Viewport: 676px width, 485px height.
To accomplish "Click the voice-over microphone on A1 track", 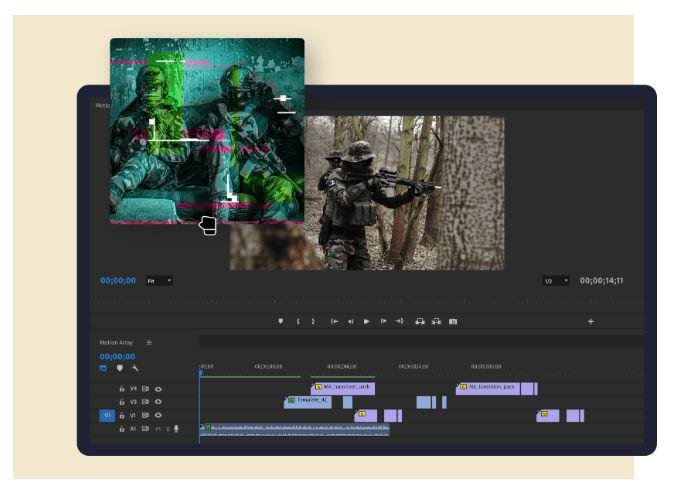I will pos(176,429).
